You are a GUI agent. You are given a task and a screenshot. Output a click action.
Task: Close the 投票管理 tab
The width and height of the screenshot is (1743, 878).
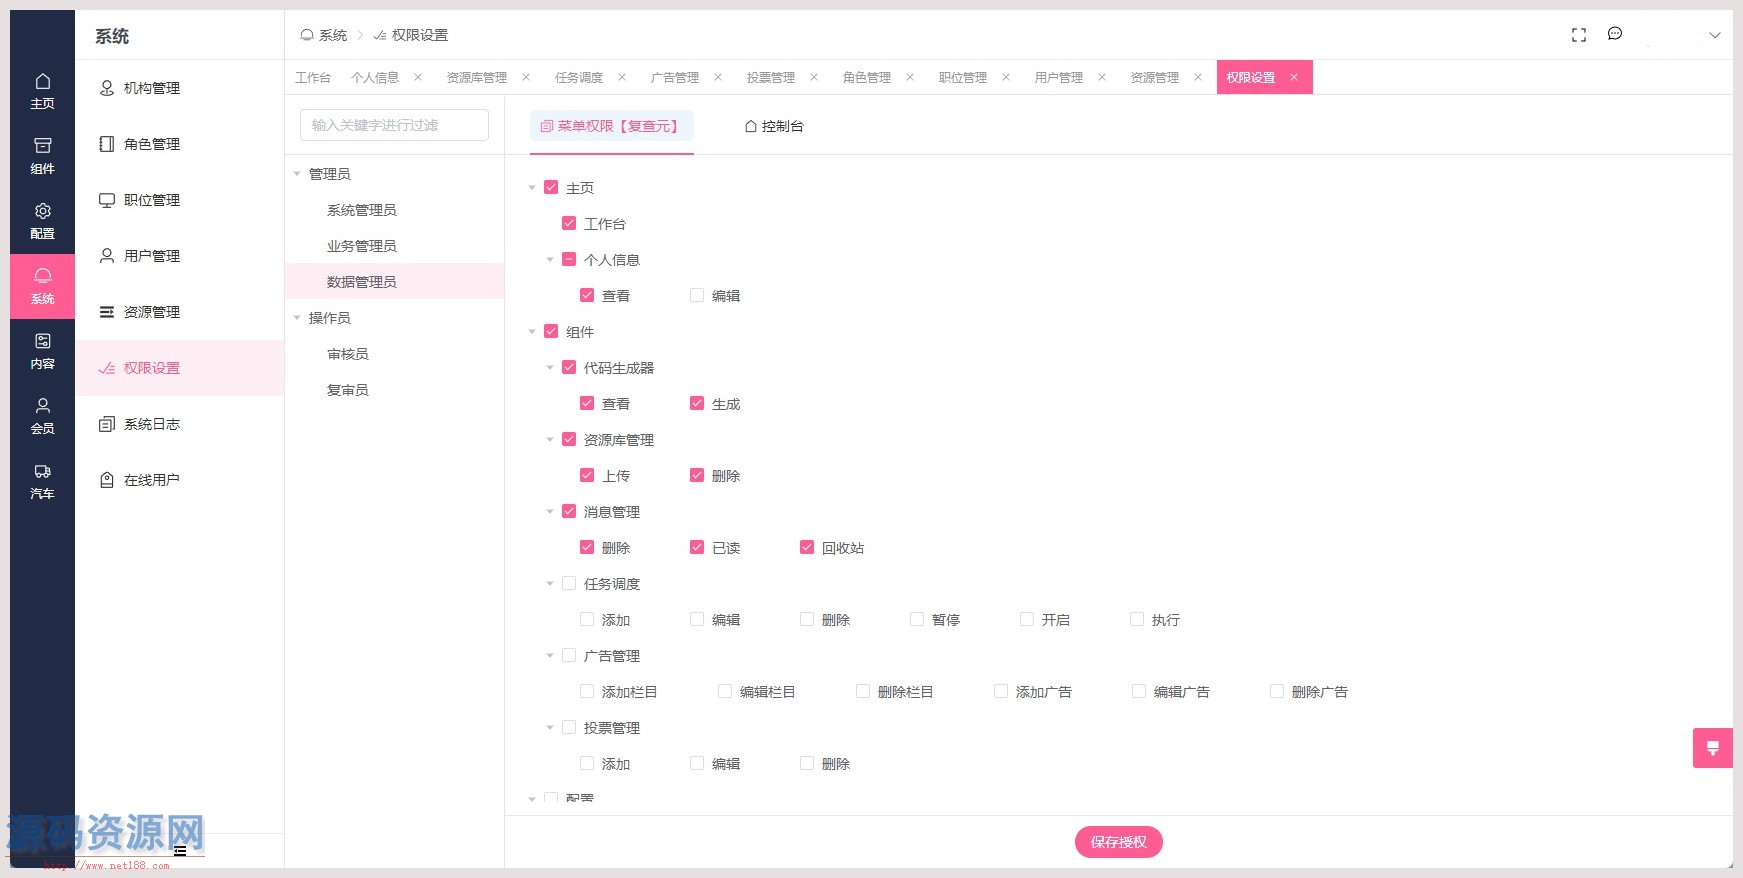click(814, 77)
